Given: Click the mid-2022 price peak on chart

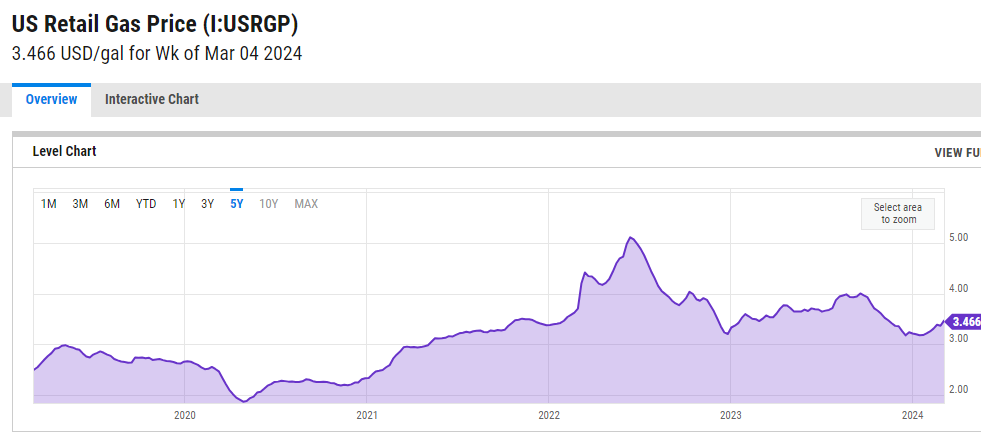Looking at the screenshot, I should coord(631,237).
